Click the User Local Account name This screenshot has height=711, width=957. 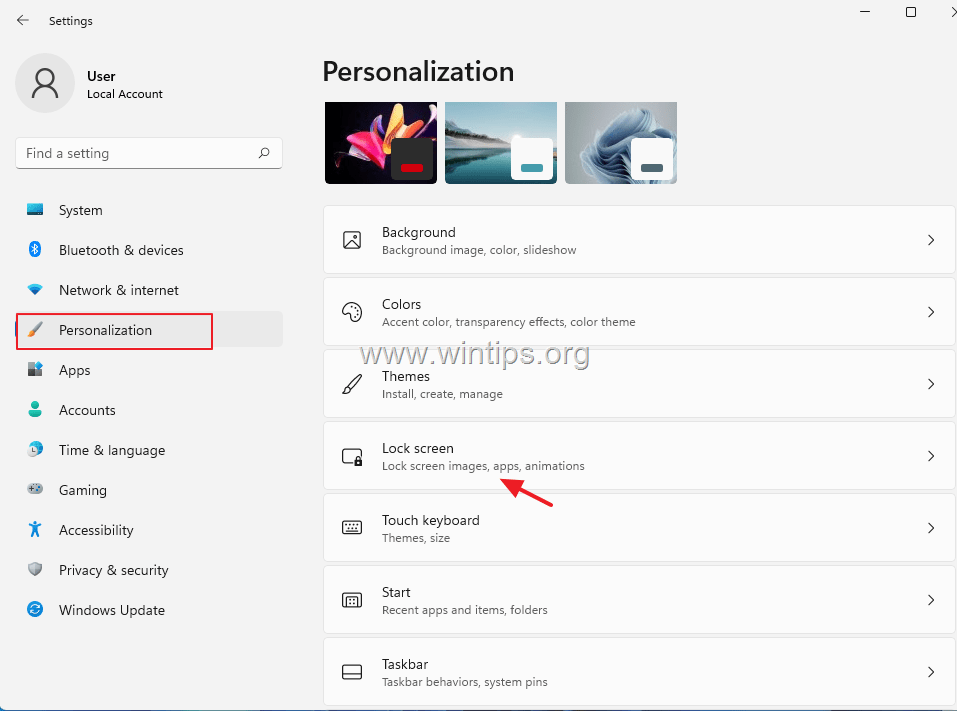[125, 84]
